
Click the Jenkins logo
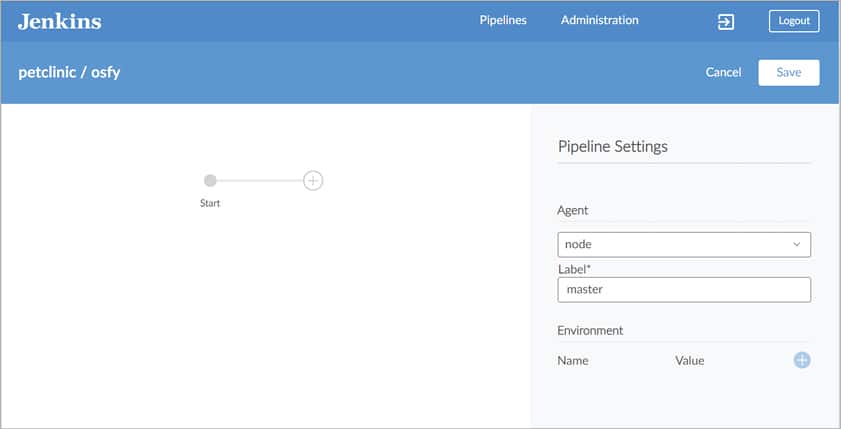tap(59, 21)
